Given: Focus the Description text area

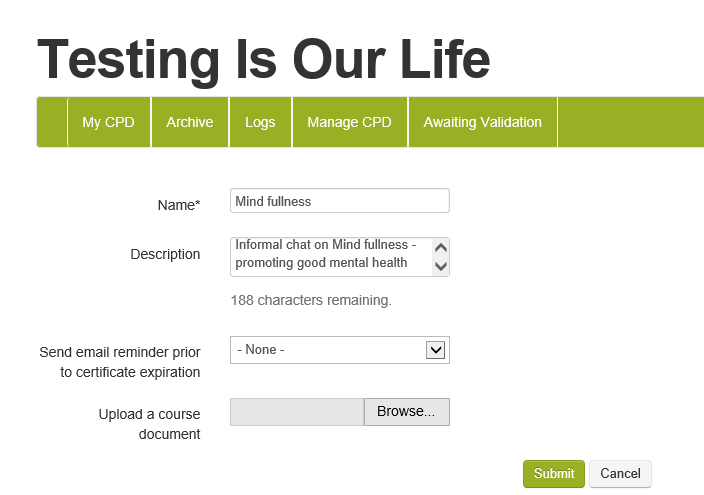Looking at the screenshot, I should 330,256.
